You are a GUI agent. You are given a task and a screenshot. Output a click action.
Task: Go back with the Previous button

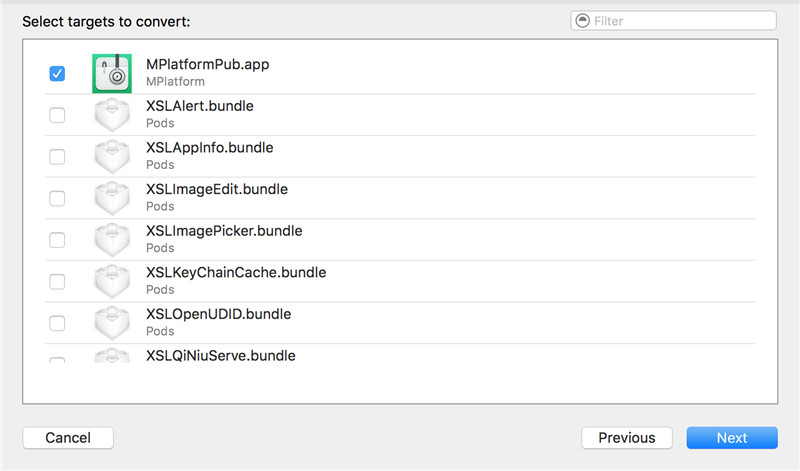pos(627,438)
